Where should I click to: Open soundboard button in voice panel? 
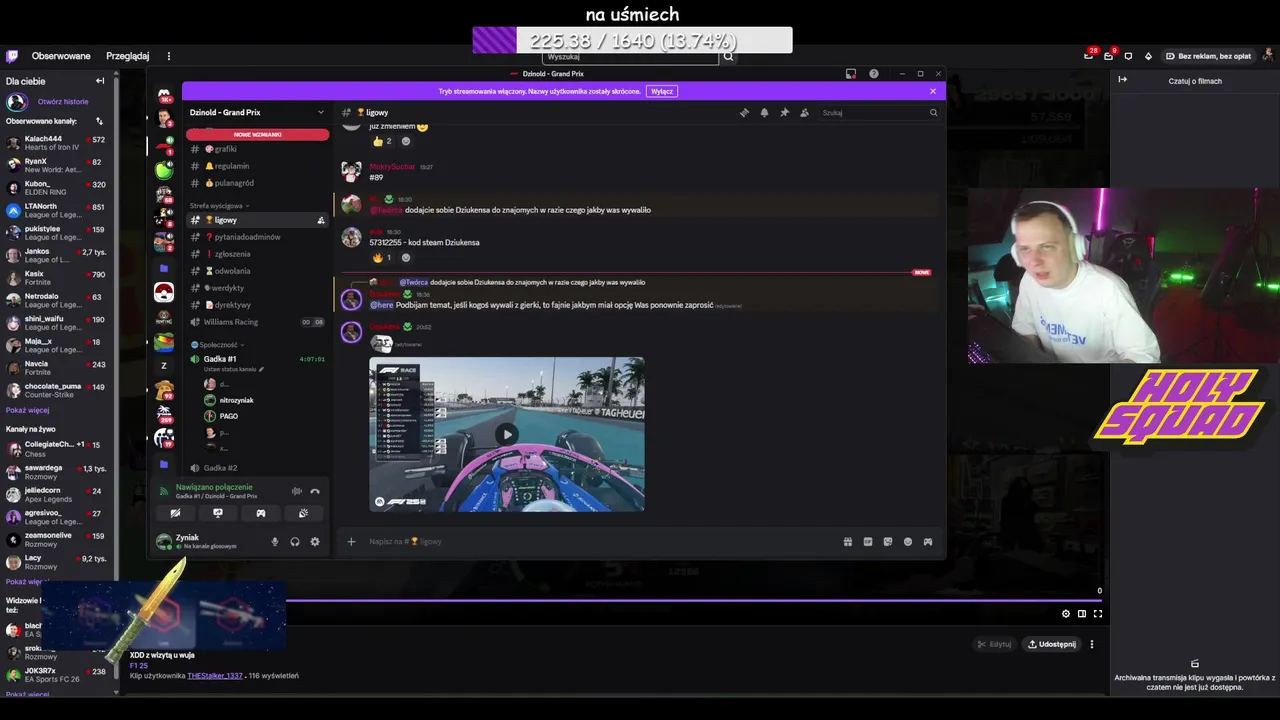[x=304, y=513]
